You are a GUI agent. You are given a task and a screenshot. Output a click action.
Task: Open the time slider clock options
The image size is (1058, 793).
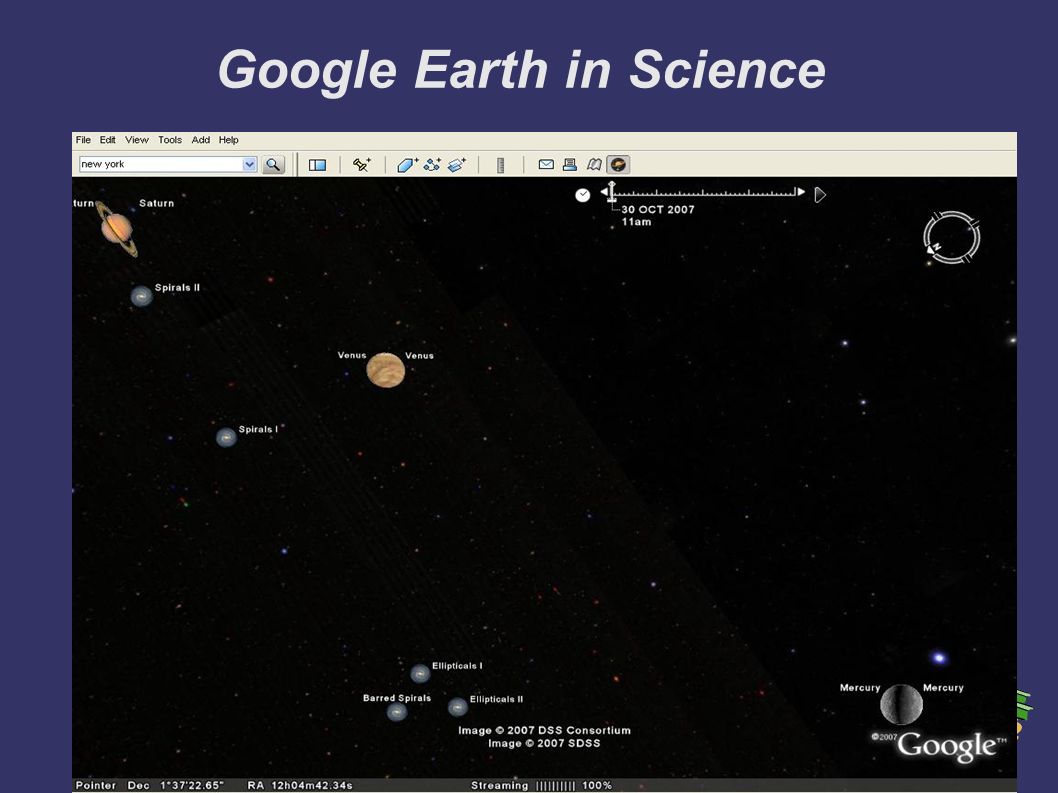coord(582,195)
